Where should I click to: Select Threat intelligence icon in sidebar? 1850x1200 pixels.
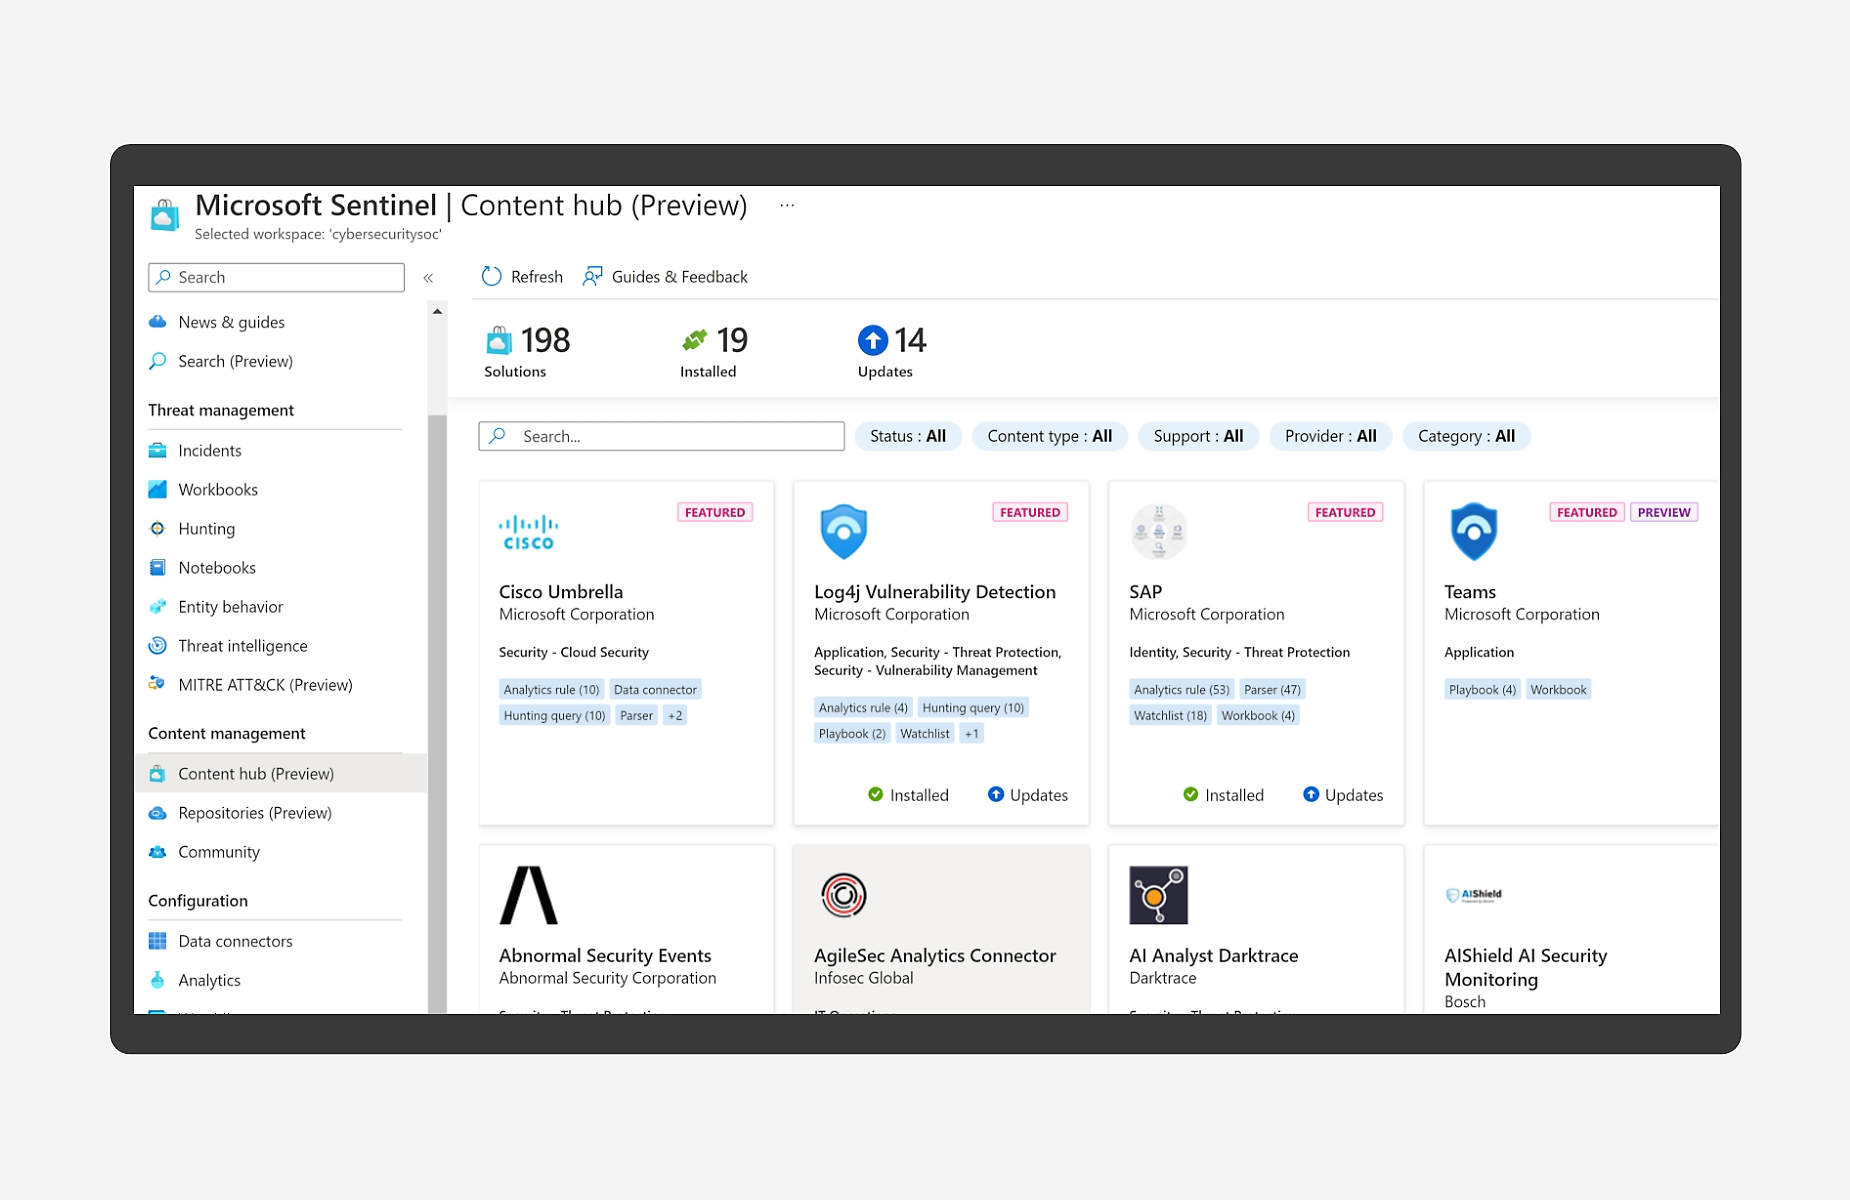[x=158, y=646]
